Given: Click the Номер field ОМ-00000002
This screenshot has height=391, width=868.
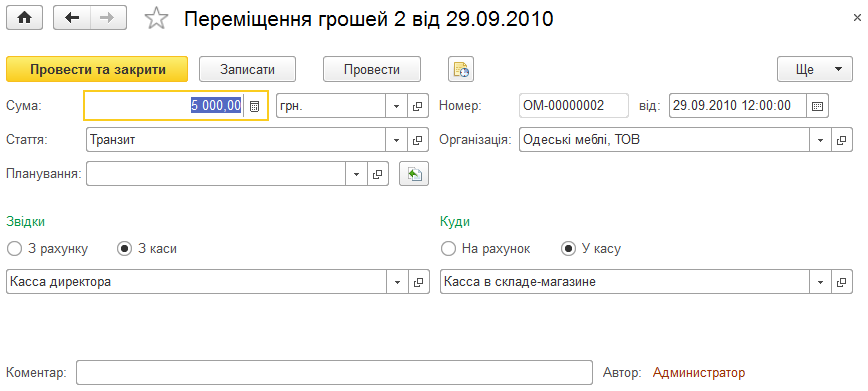Looking at the screenshot, I should click(x=574, y=106).
